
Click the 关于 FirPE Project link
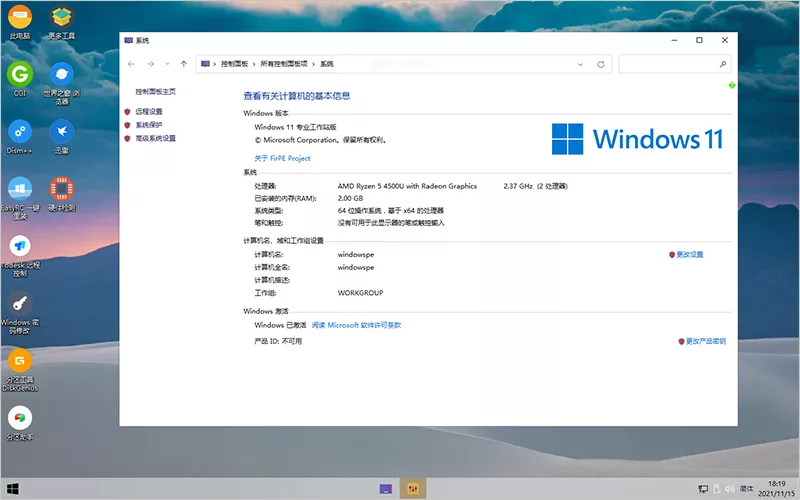[282, 158]
